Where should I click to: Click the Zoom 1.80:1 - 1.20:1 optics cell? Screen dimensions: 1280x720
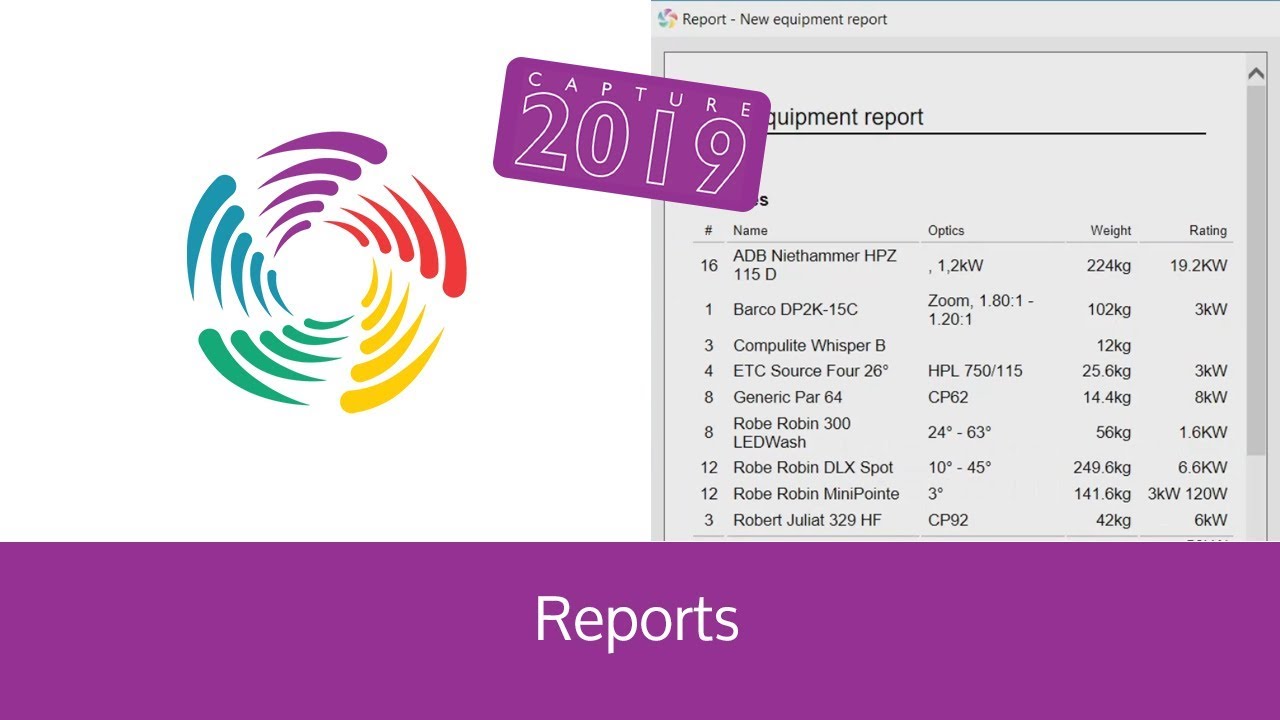tap(981, 309)
